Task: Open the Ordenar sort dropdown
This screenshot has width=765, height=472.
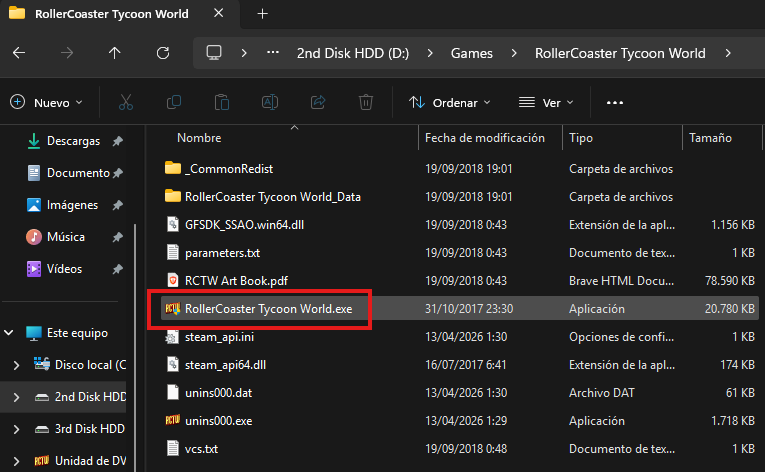Action: (449, 103)
